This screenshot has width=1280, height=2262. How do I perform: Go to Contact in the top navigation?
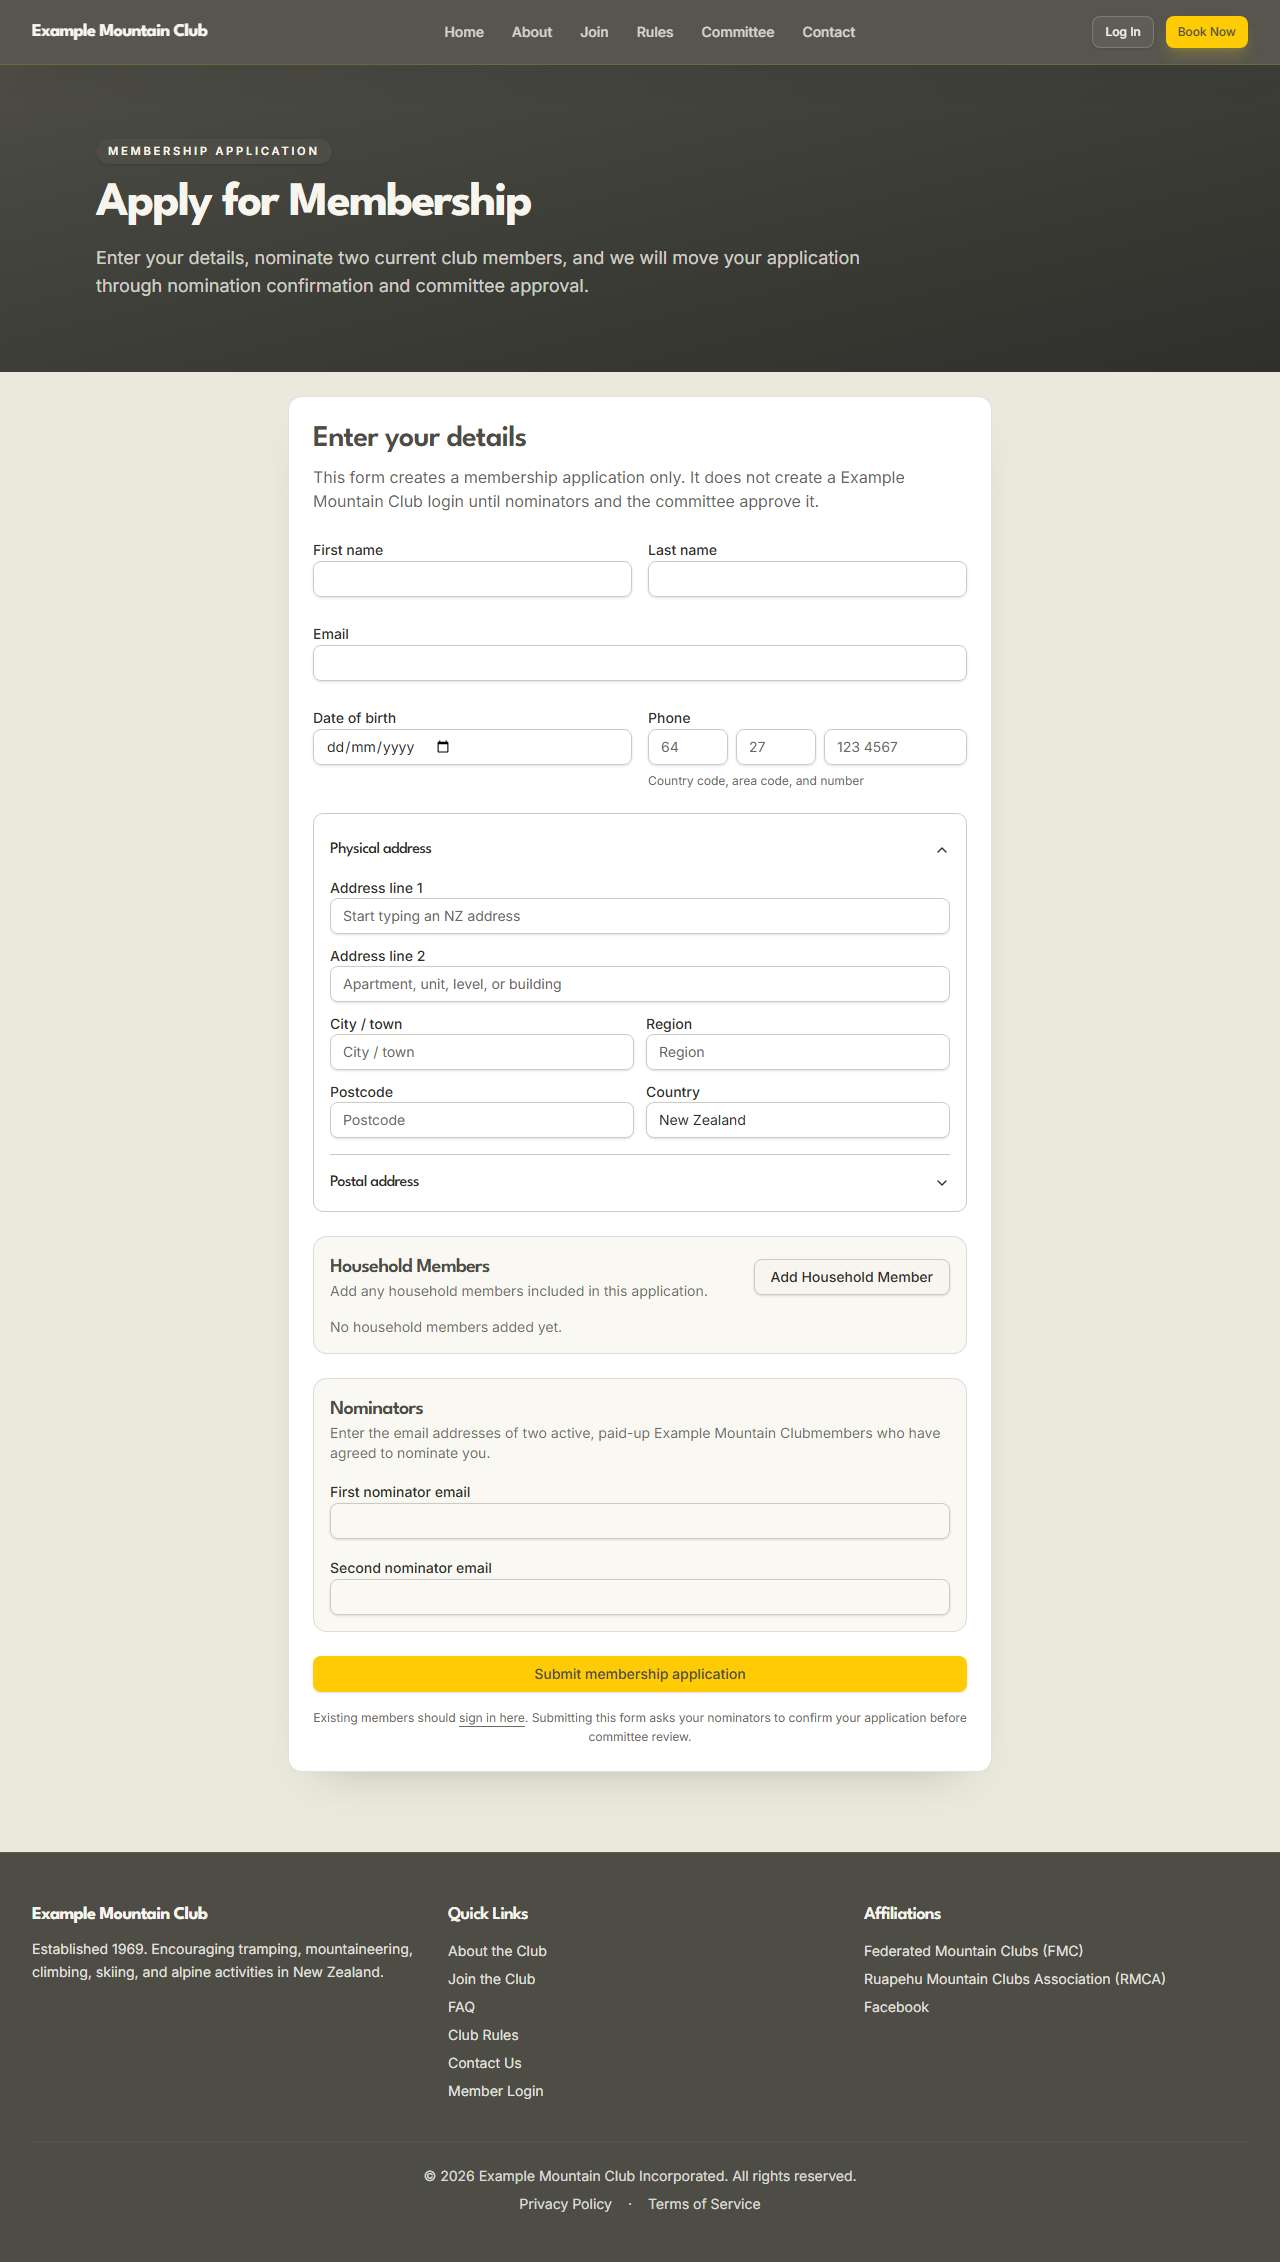(829, 32)
